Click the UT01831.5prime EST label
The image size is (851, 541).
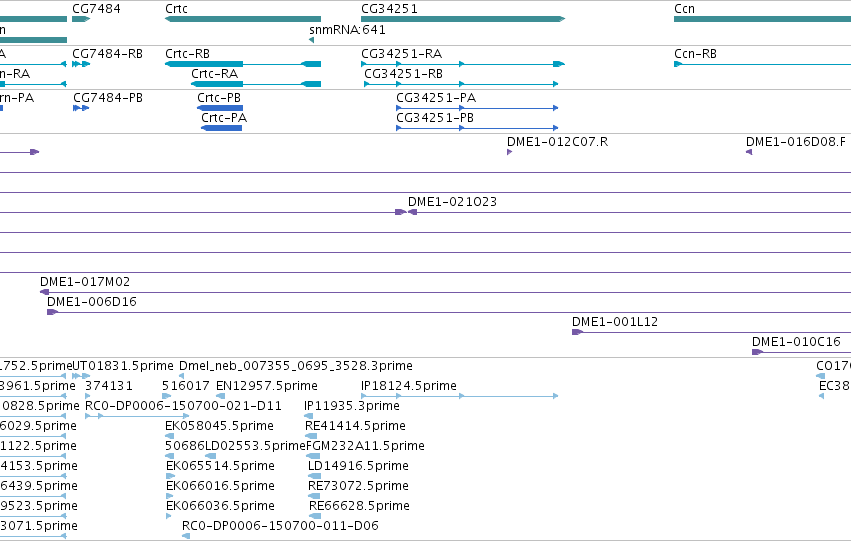[x=123, y=366]
